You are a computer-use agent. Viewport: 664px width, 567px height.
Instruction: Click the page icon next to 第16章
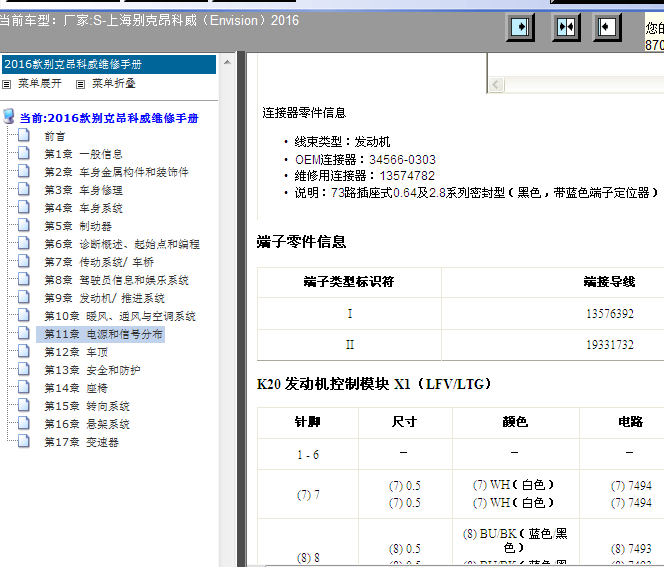24,423
